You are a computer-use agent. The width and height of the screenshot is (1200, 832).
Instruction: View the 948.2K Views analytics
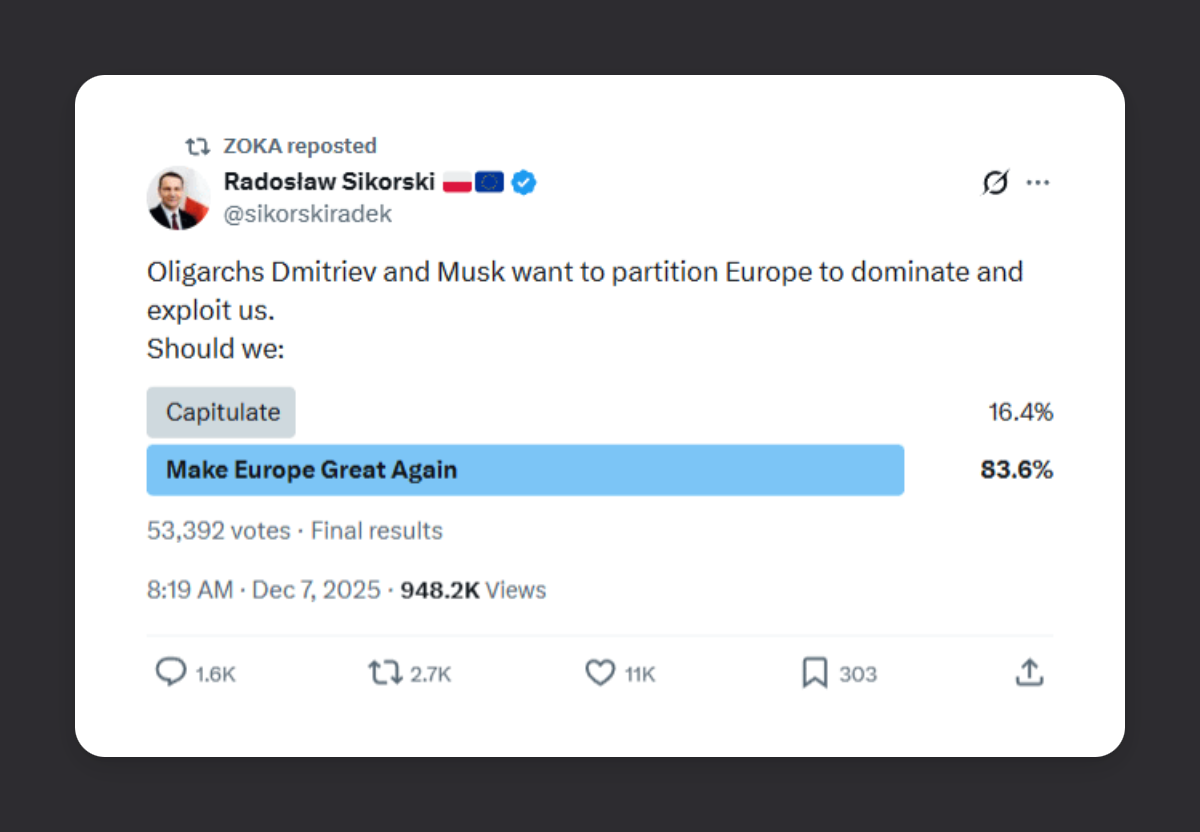(473, 590)
